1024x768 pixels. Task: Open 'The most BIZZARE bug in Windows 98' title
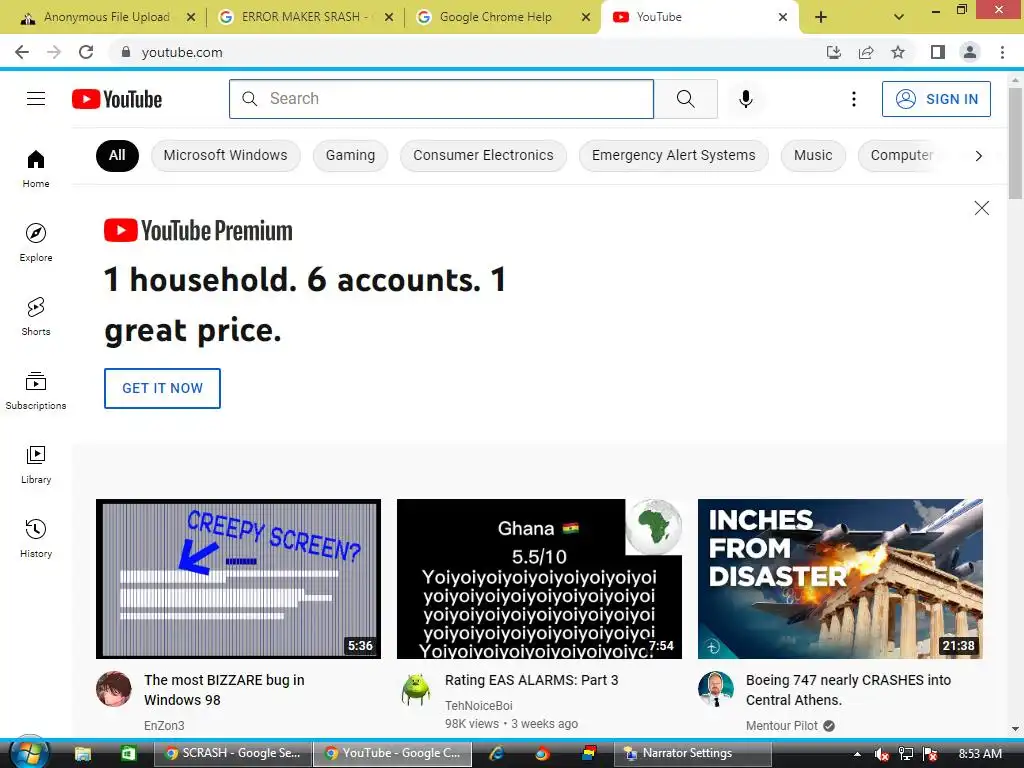(224, 690)
